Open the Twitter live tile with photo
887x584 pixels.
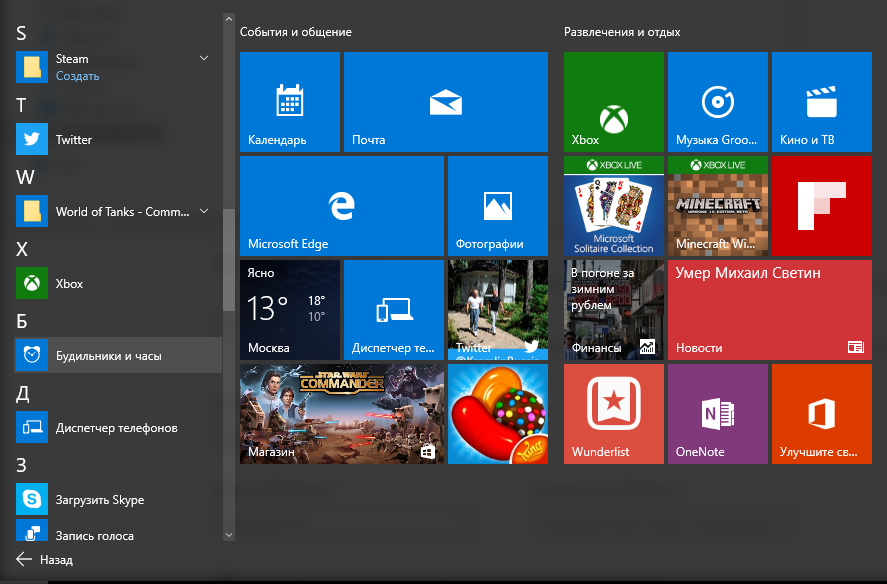(498, 310)
